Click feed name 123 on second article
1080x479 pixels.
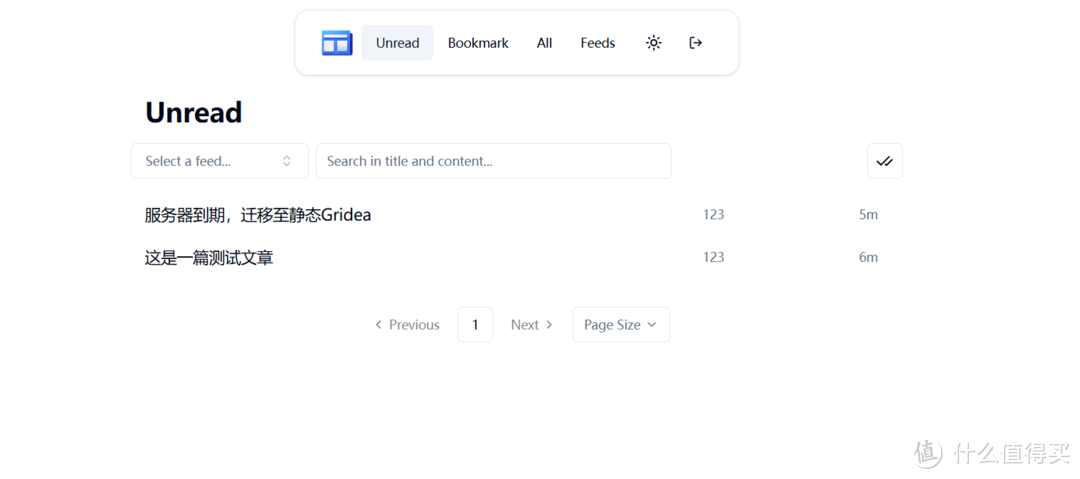coord(713,257)
